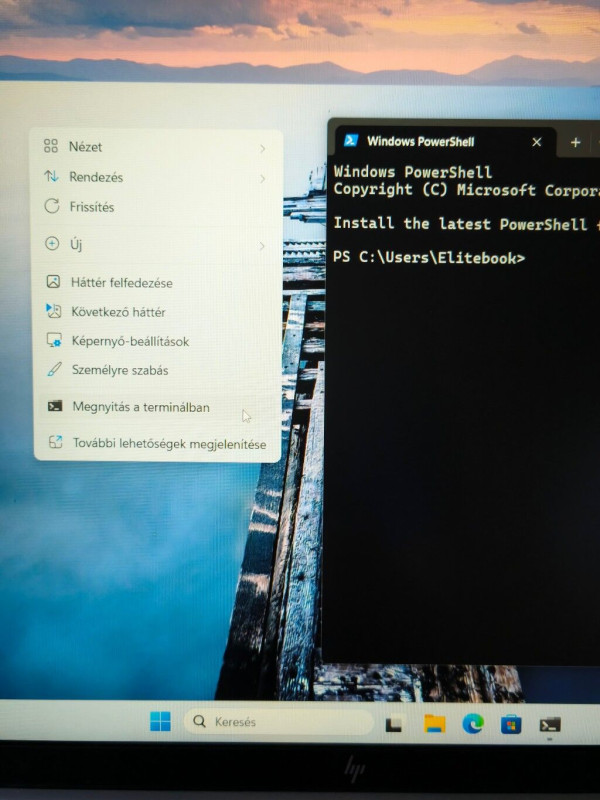600x800 pixels.
Task: Open Microsoft Store from the taskbar
Action: 511,724
